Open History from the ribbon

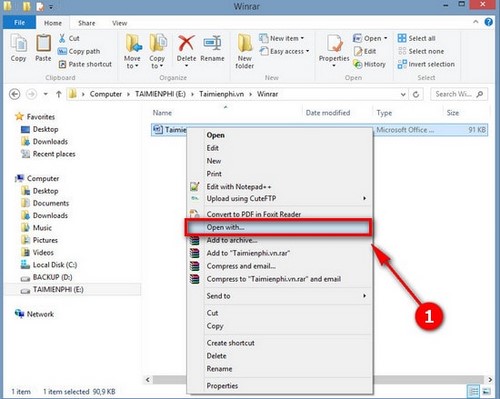pos(369,64)
